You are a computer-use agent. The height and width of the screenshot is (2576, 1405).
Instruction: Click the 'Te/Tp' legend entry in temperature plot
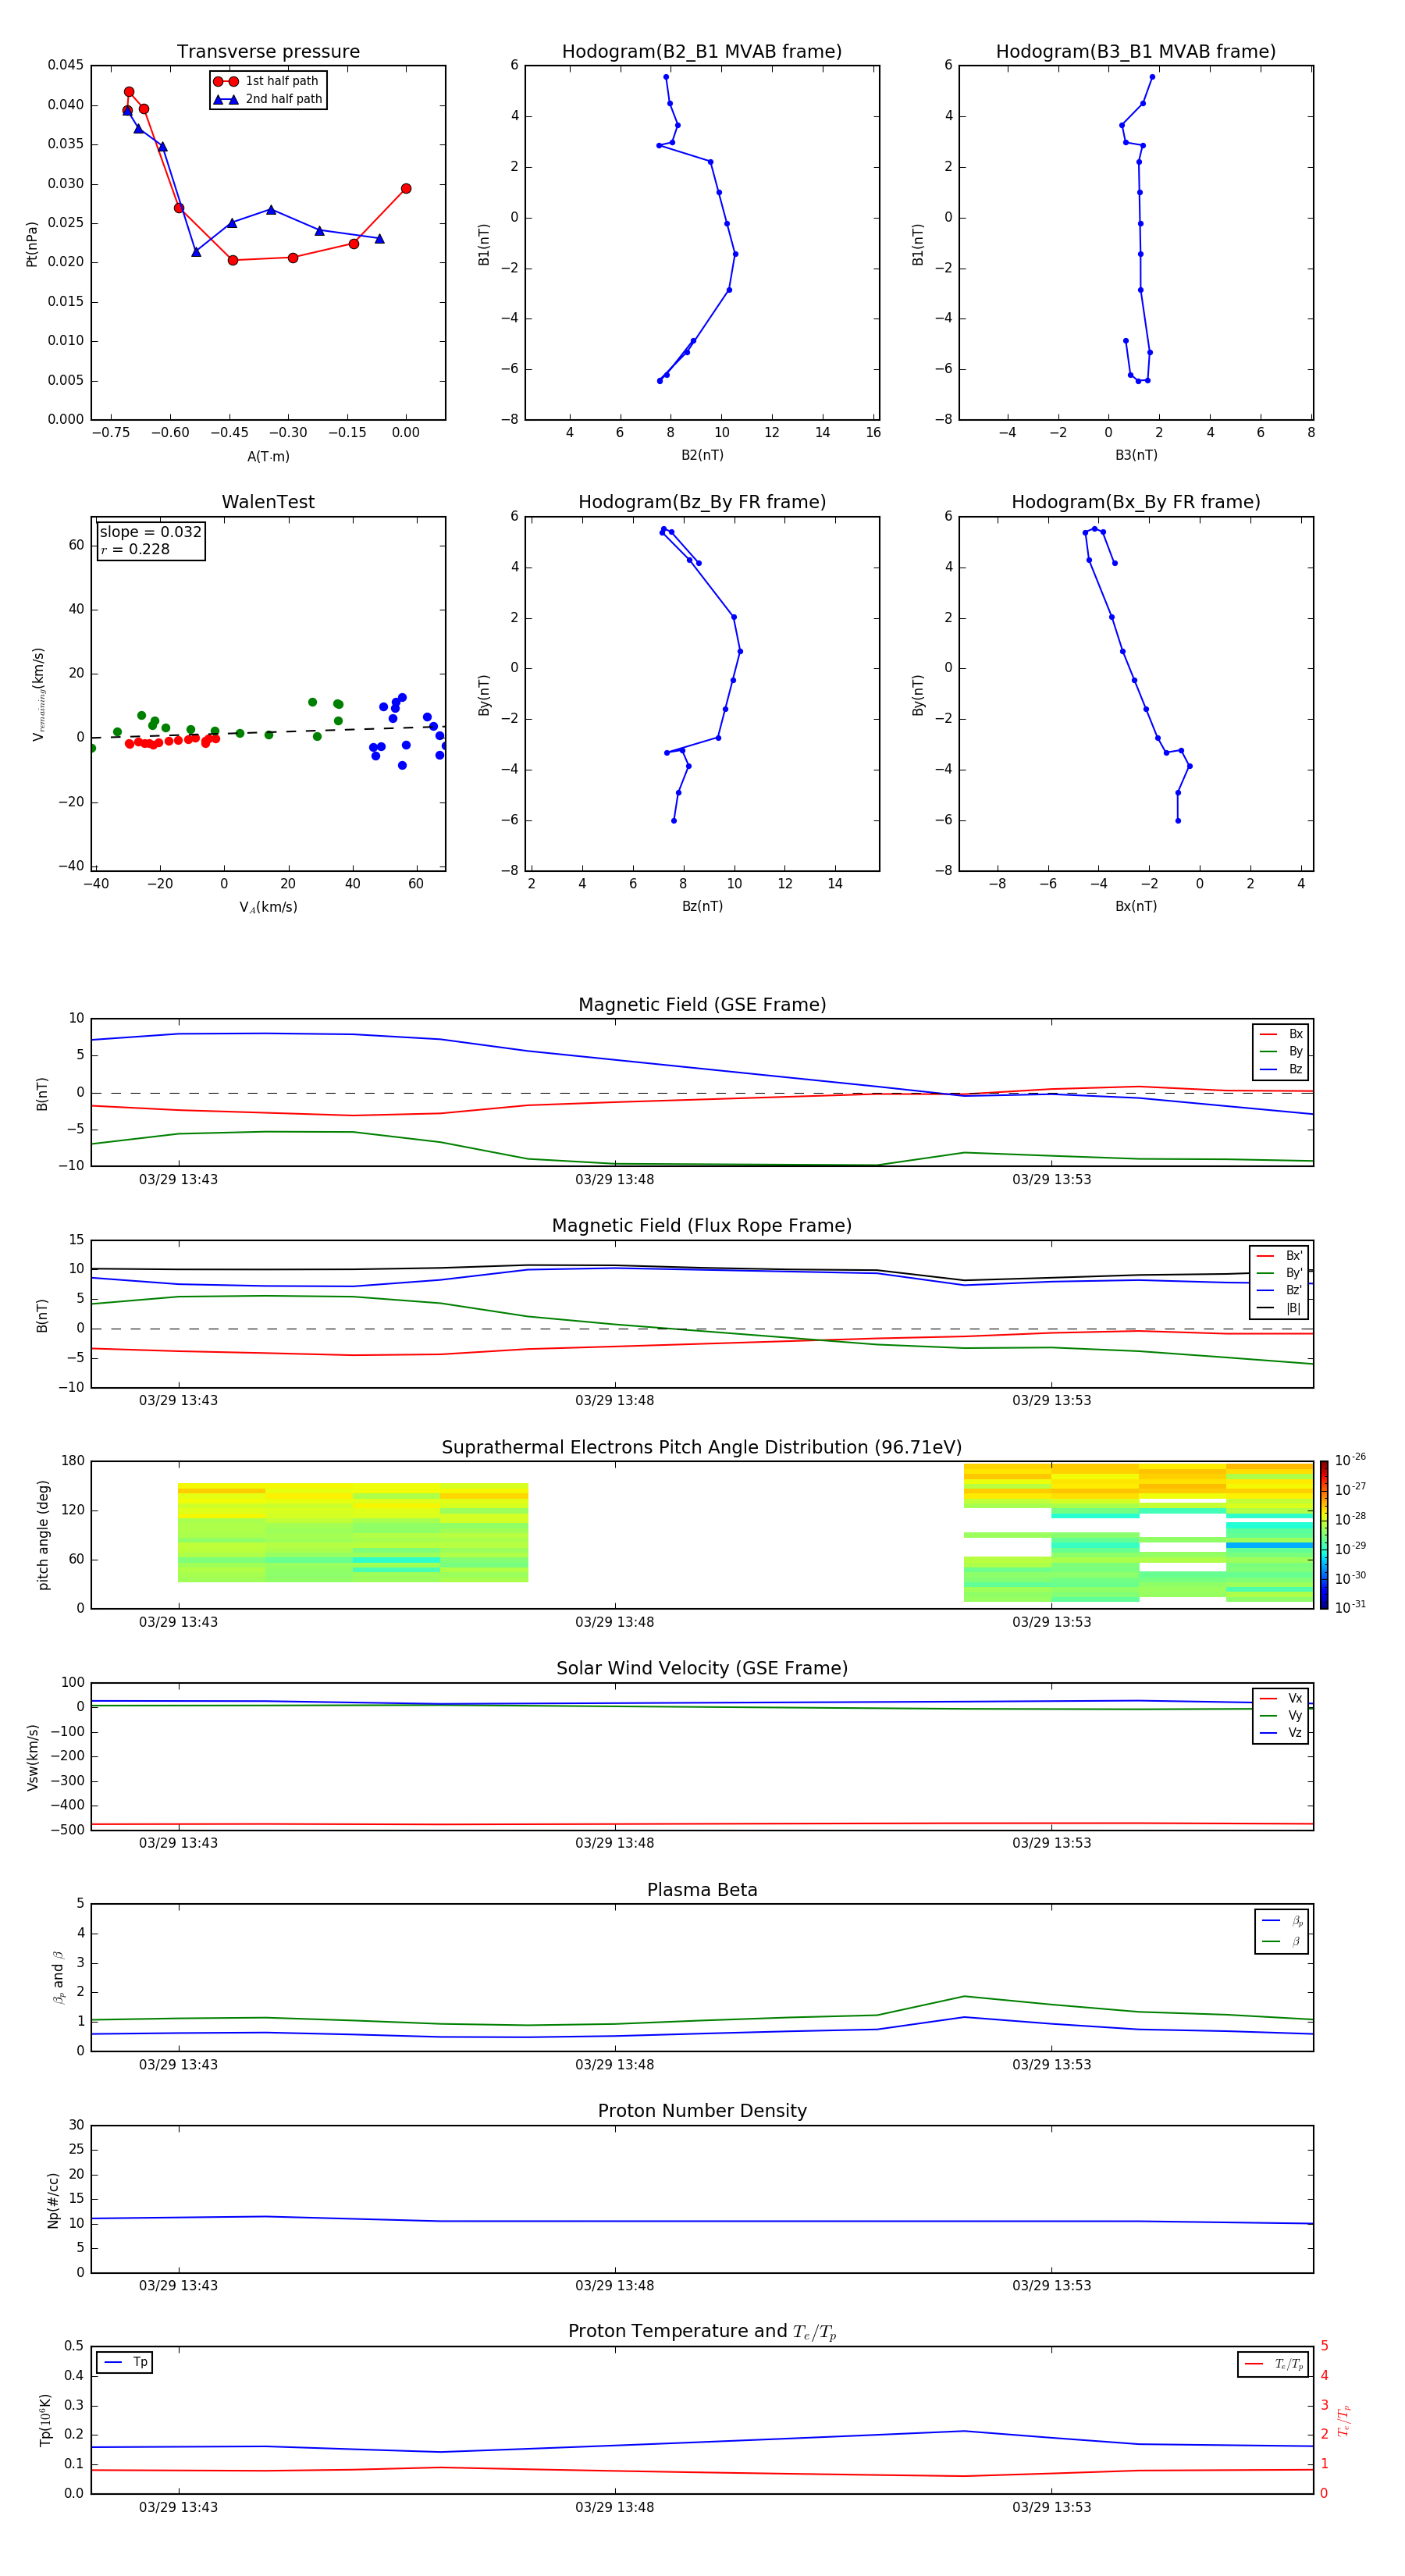coord(1273,2364)
